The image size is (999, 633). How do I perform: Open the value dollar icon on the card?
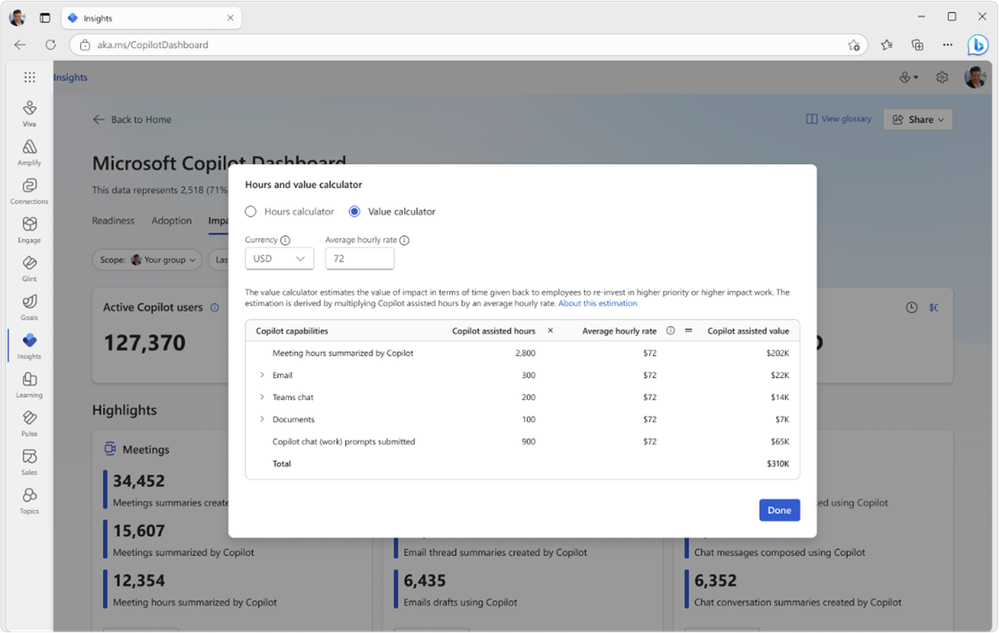click(x=933, y=308)
